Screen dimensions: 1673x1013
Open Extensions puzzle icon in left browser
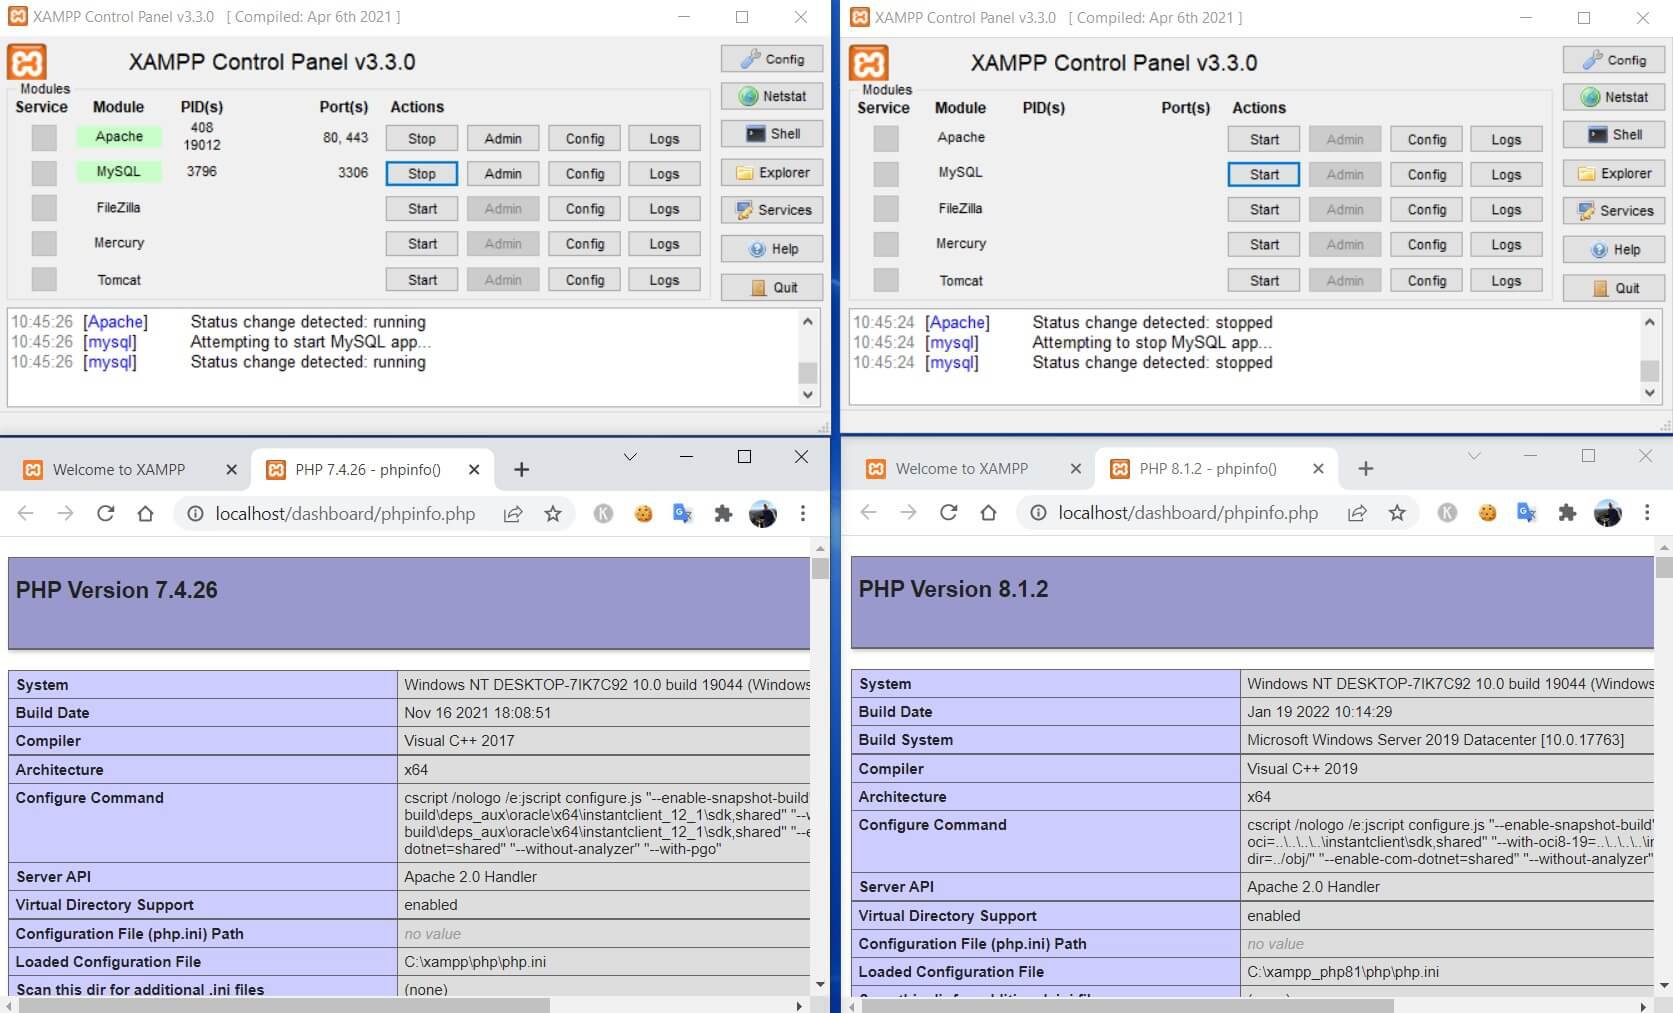point(723,513)
